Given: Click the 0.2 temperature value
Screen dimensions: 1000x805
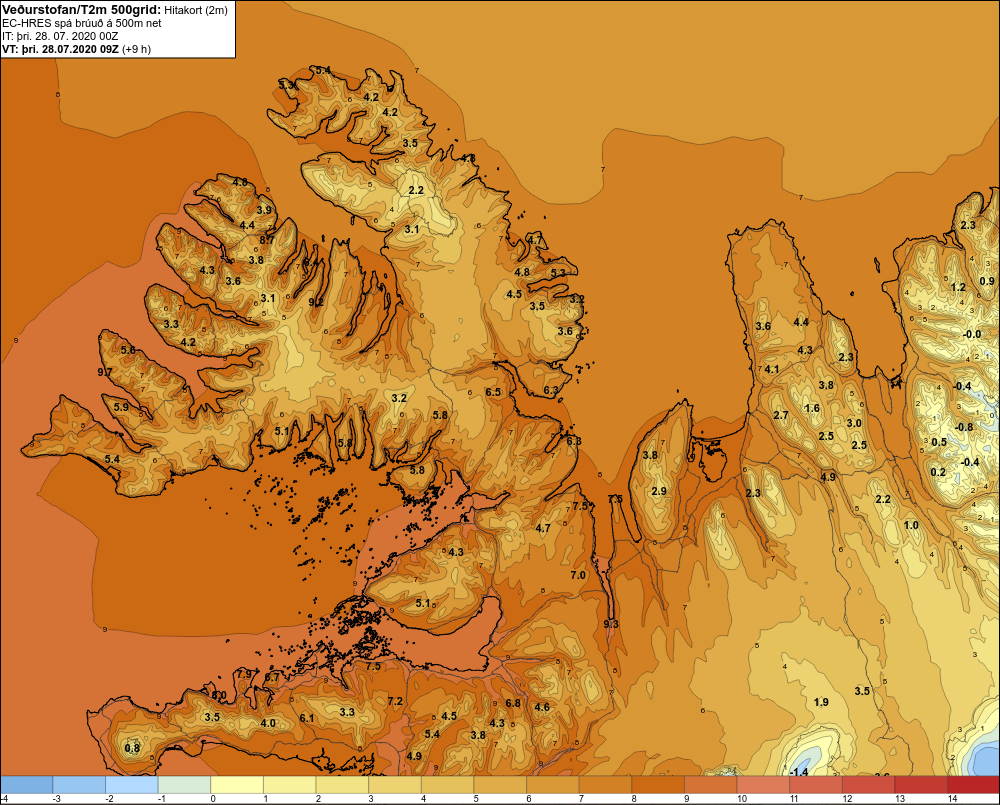Looking at the screenshot, I should point(938,472).
